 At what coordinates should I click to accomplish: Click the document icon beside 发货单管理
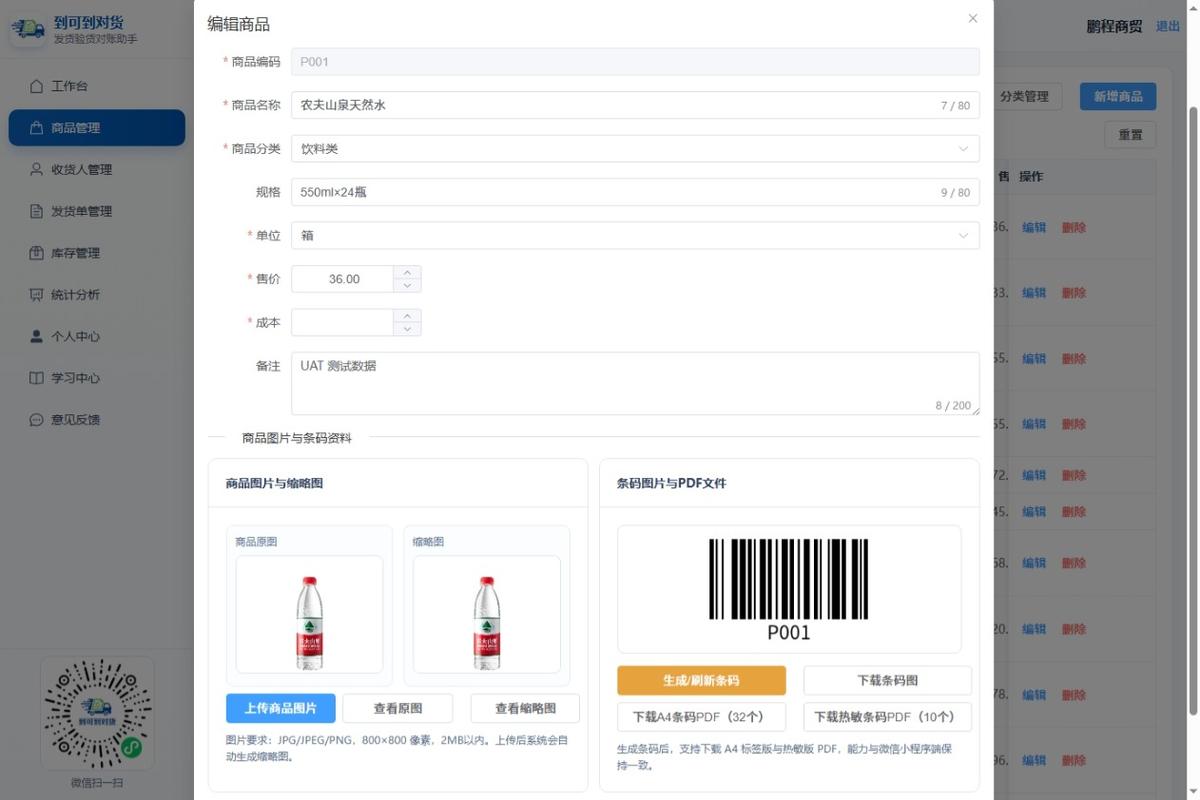37,212
